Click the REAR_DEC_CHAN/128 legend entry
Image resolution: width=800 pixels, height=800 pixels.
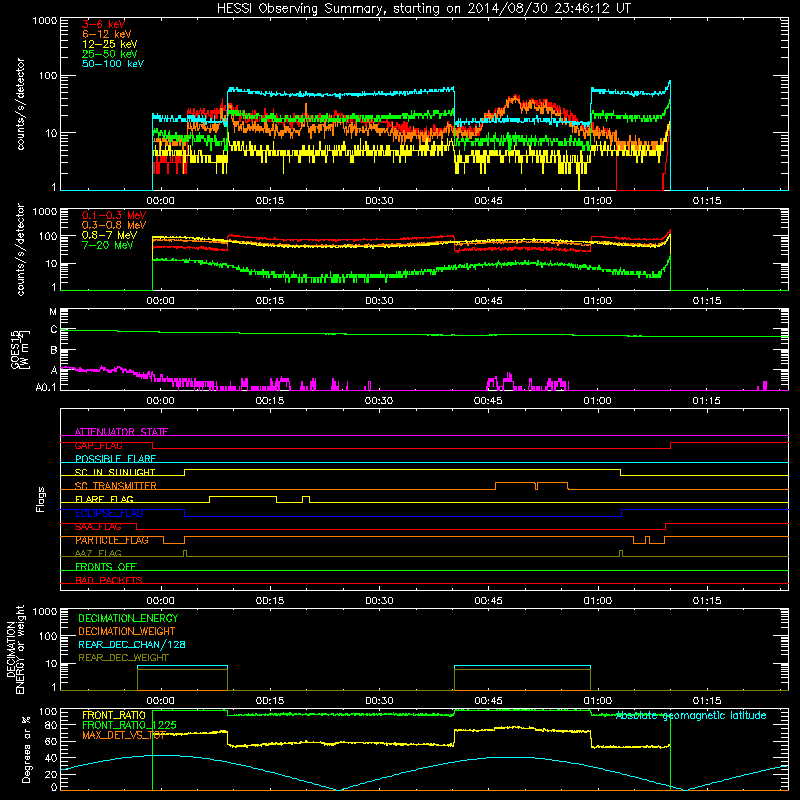coord(132,644)
